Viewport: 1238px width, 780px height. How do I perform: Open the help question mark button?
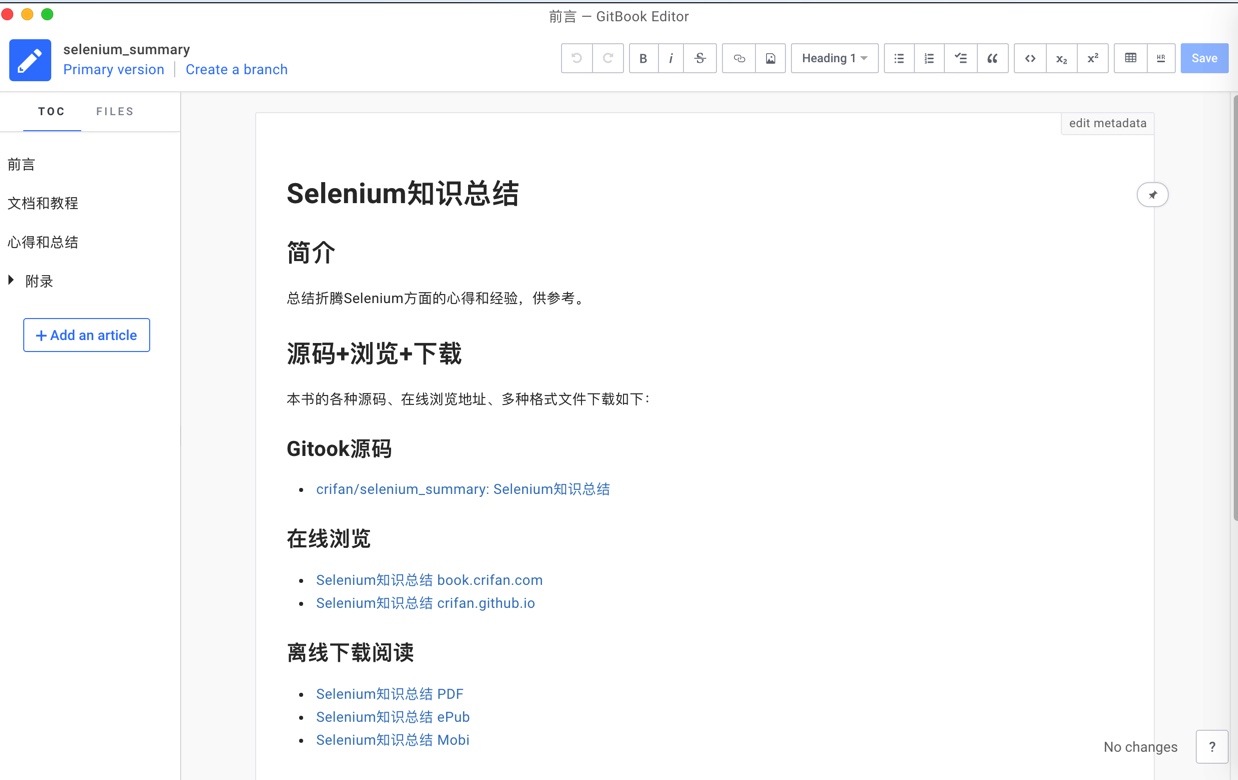[1212, 746]
